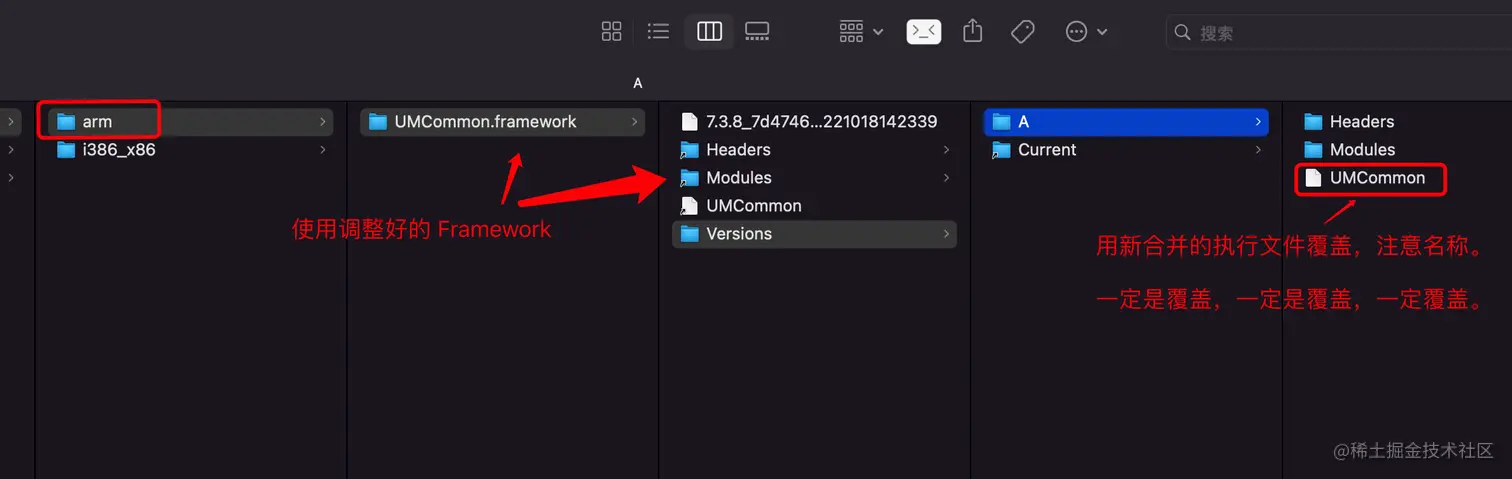
Task: Expand the arm folder chevron
Action: point(323,122)
